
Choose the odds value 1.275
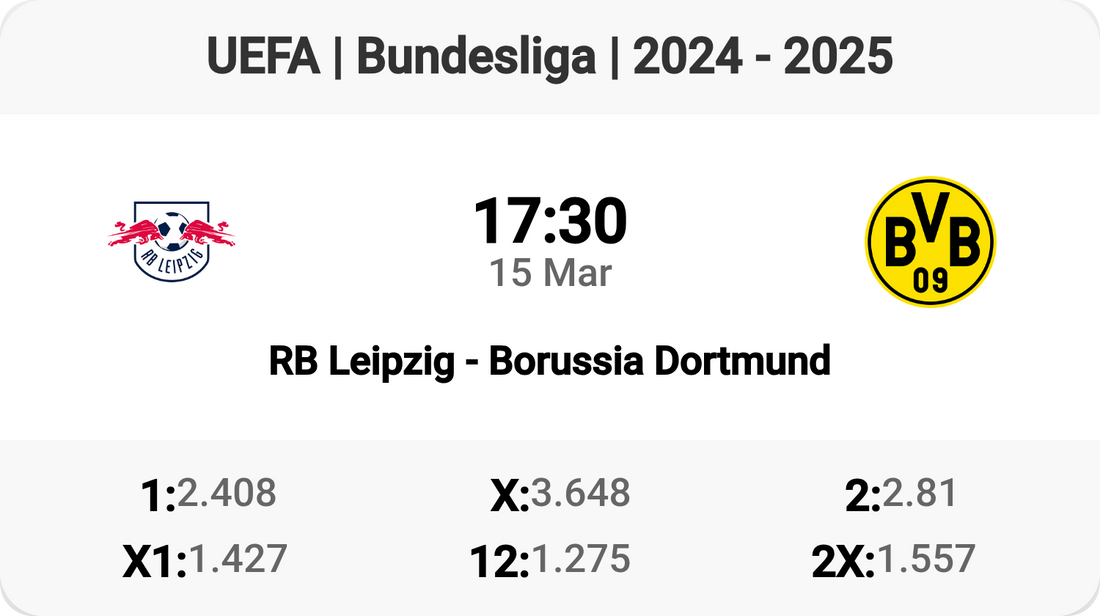point(581,559)
